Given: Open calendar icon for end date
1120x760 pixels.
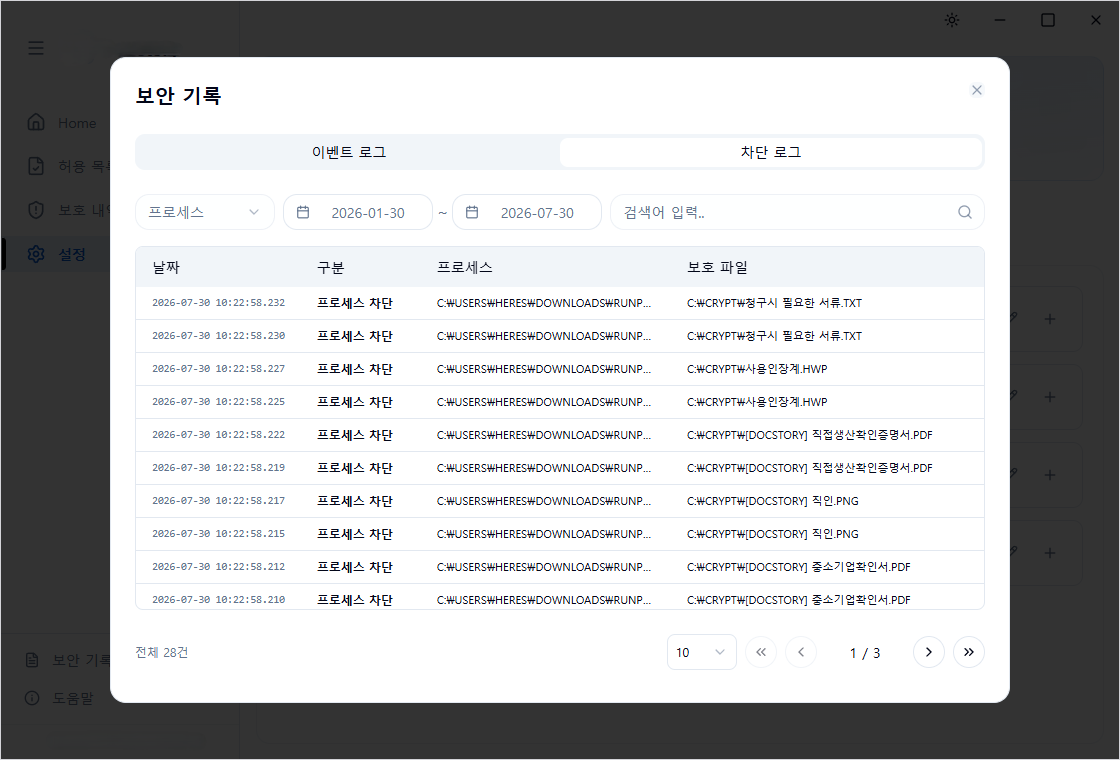Looking at the screenshot, I should click(472, 212).
